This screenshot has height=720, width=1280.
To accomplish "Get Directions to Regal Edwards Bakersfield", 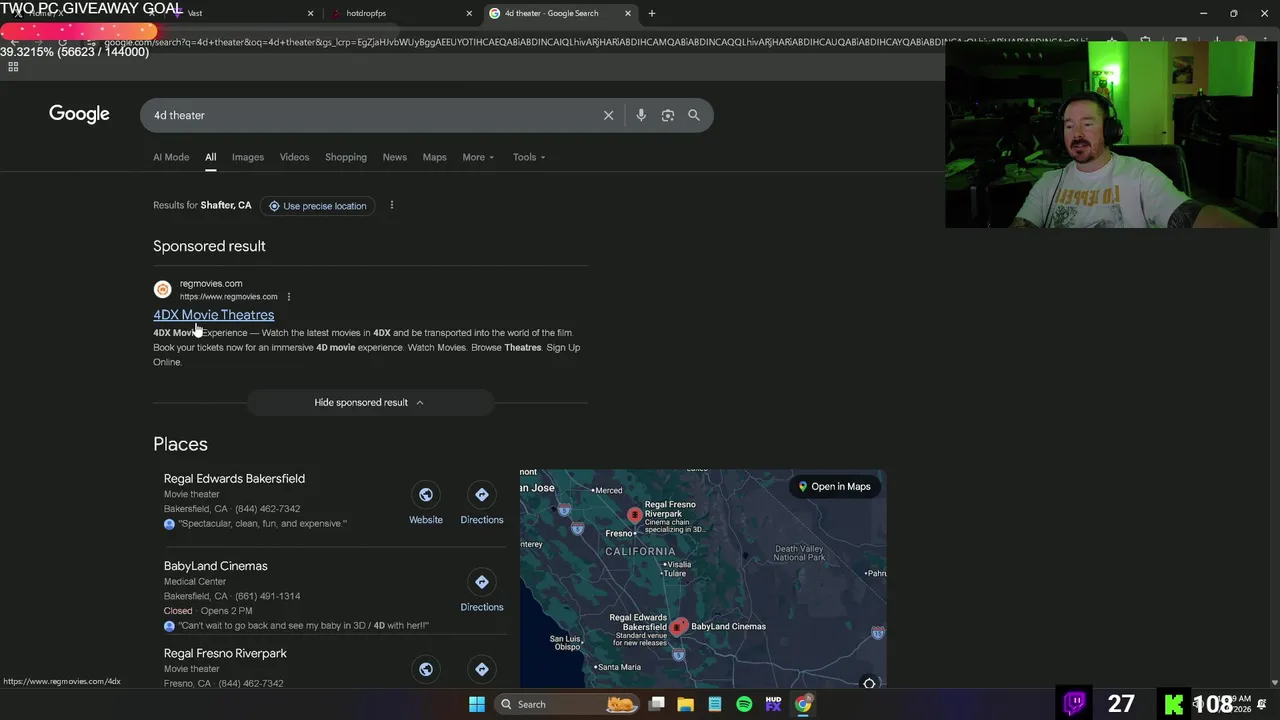I will coord(482,495).
